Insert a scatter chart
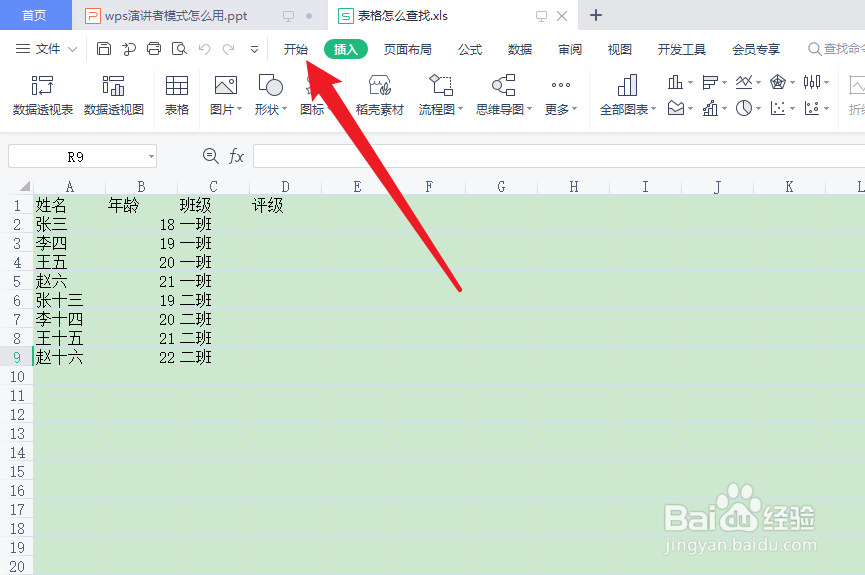The width and height of the screenshot is (865, 575). 778,108
